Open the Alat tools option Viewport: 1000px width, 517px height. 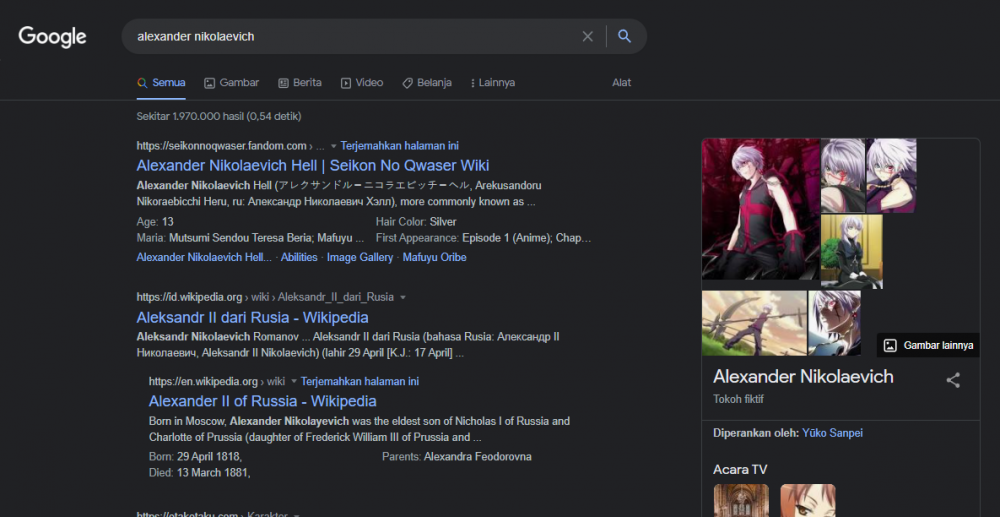621,83
